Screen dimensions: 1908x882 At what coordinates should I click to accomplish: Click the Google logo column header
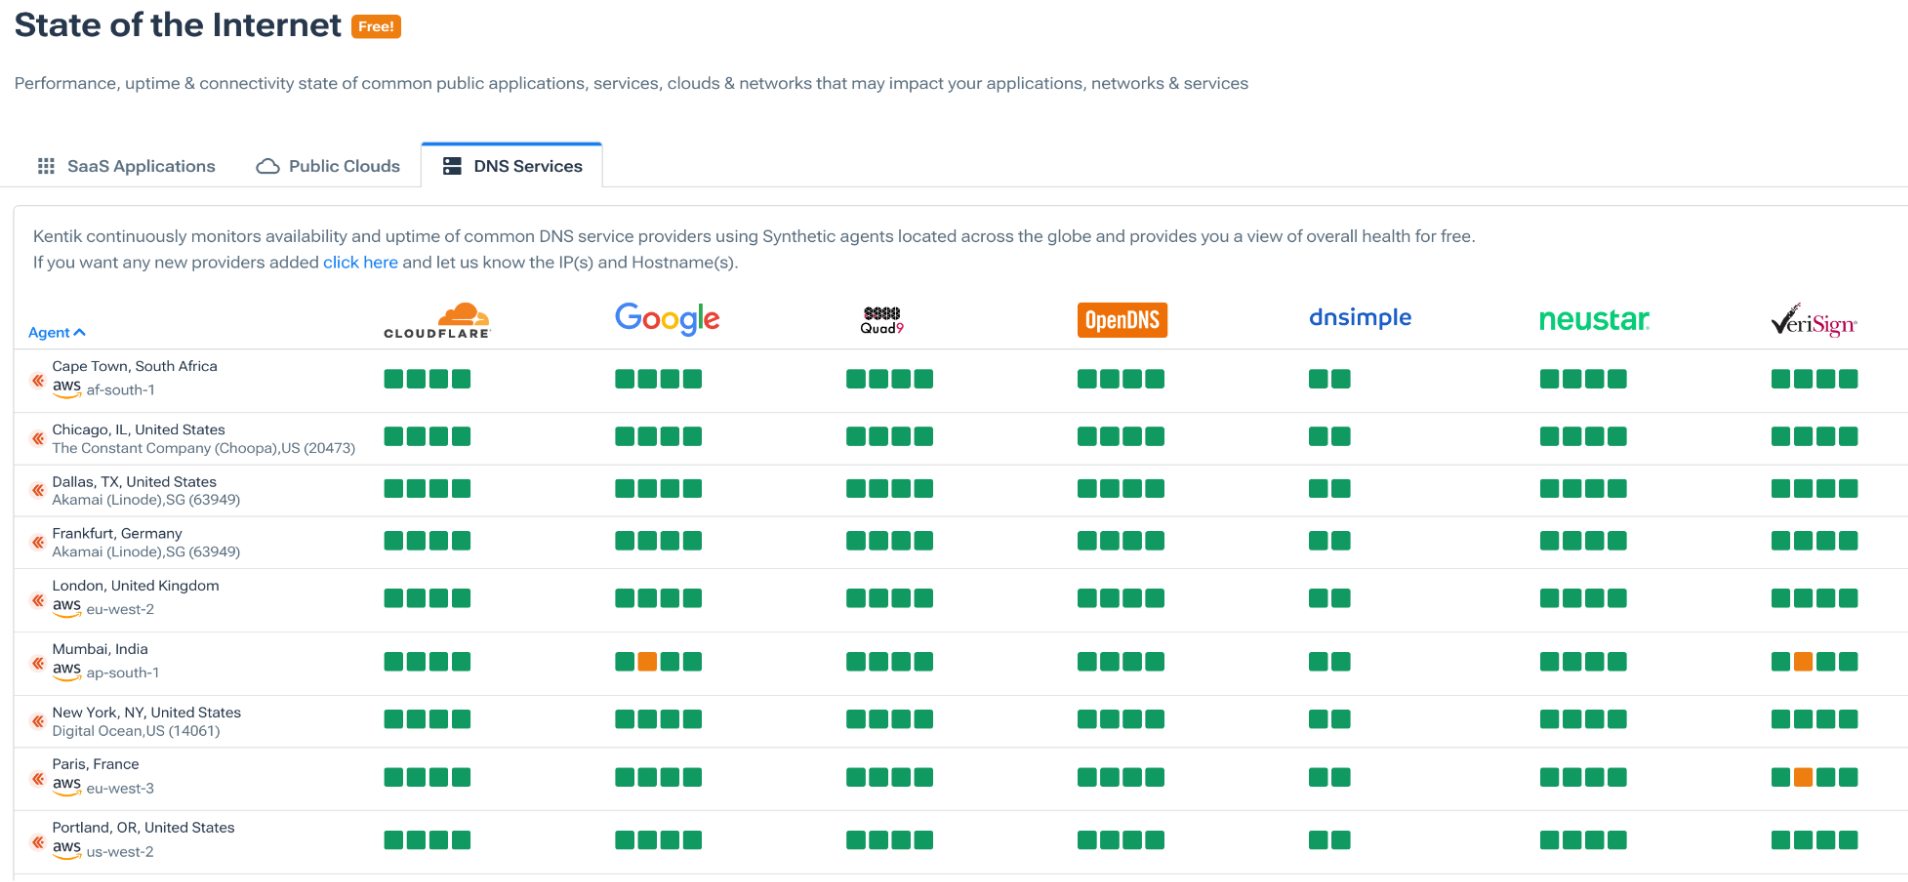[667, 319]
